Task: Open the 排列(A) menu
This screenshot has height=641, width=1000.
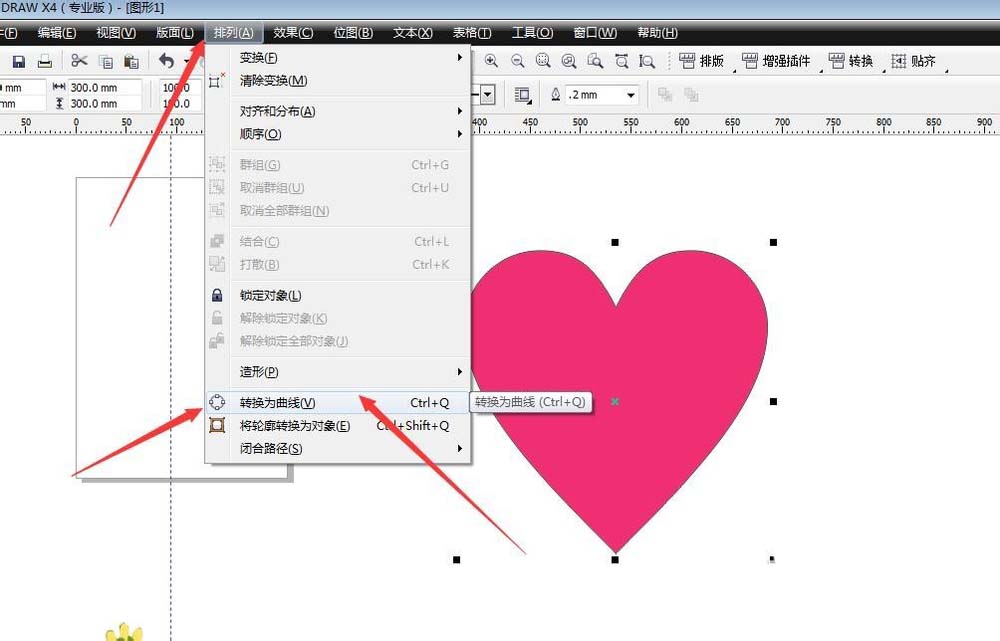Action: click(x=233, y=33)
